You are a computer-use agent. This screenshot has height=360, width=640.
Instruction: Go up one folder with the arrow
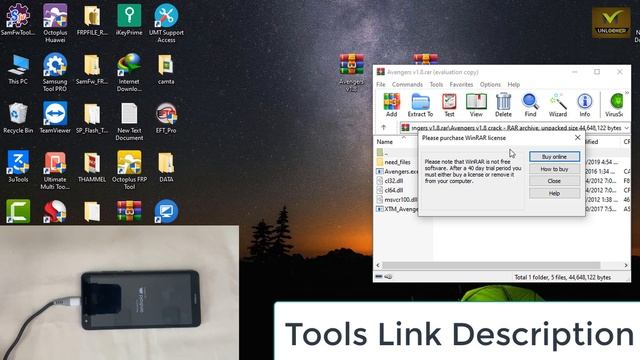384,128
